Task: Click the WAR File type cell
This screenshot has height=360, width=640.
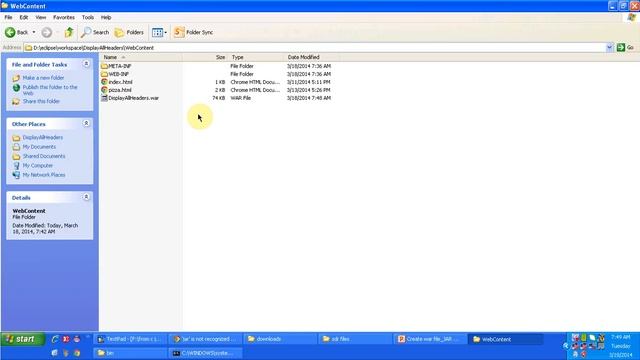Action: 241,98
